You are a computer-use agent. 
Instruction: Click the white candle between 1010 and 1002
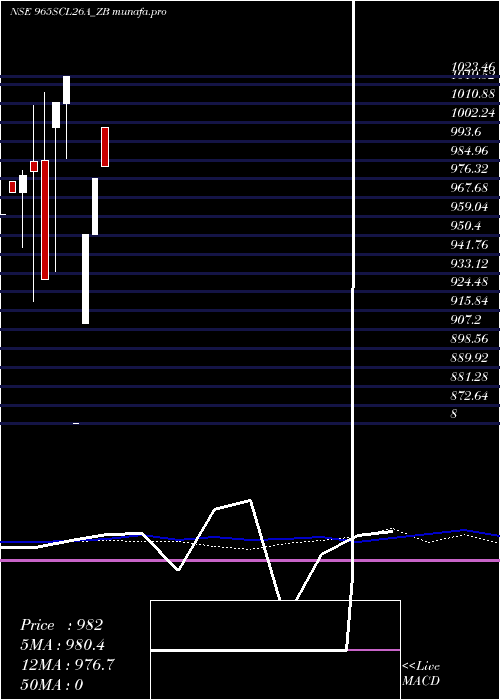coord(56,115)
